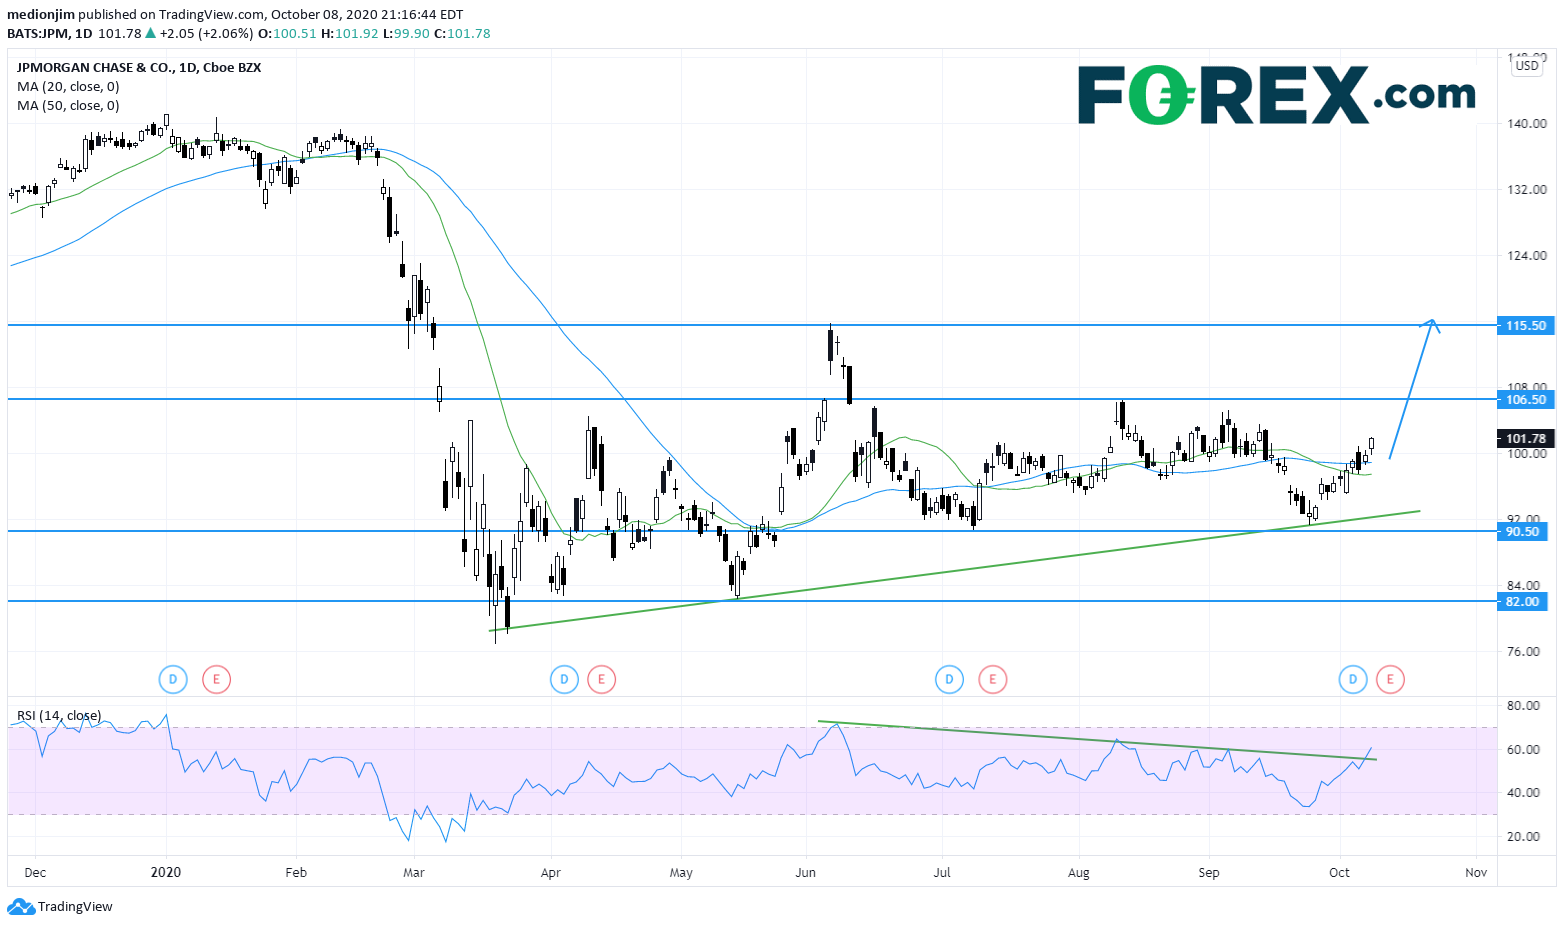1564x927 pixels.
Task: Open the earnings E marker near April
Action: coord(601,681)
